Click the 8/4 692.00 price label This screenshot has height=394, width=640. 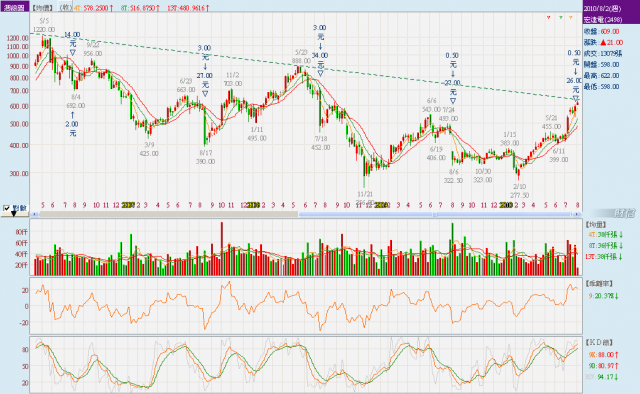(76, 101)
